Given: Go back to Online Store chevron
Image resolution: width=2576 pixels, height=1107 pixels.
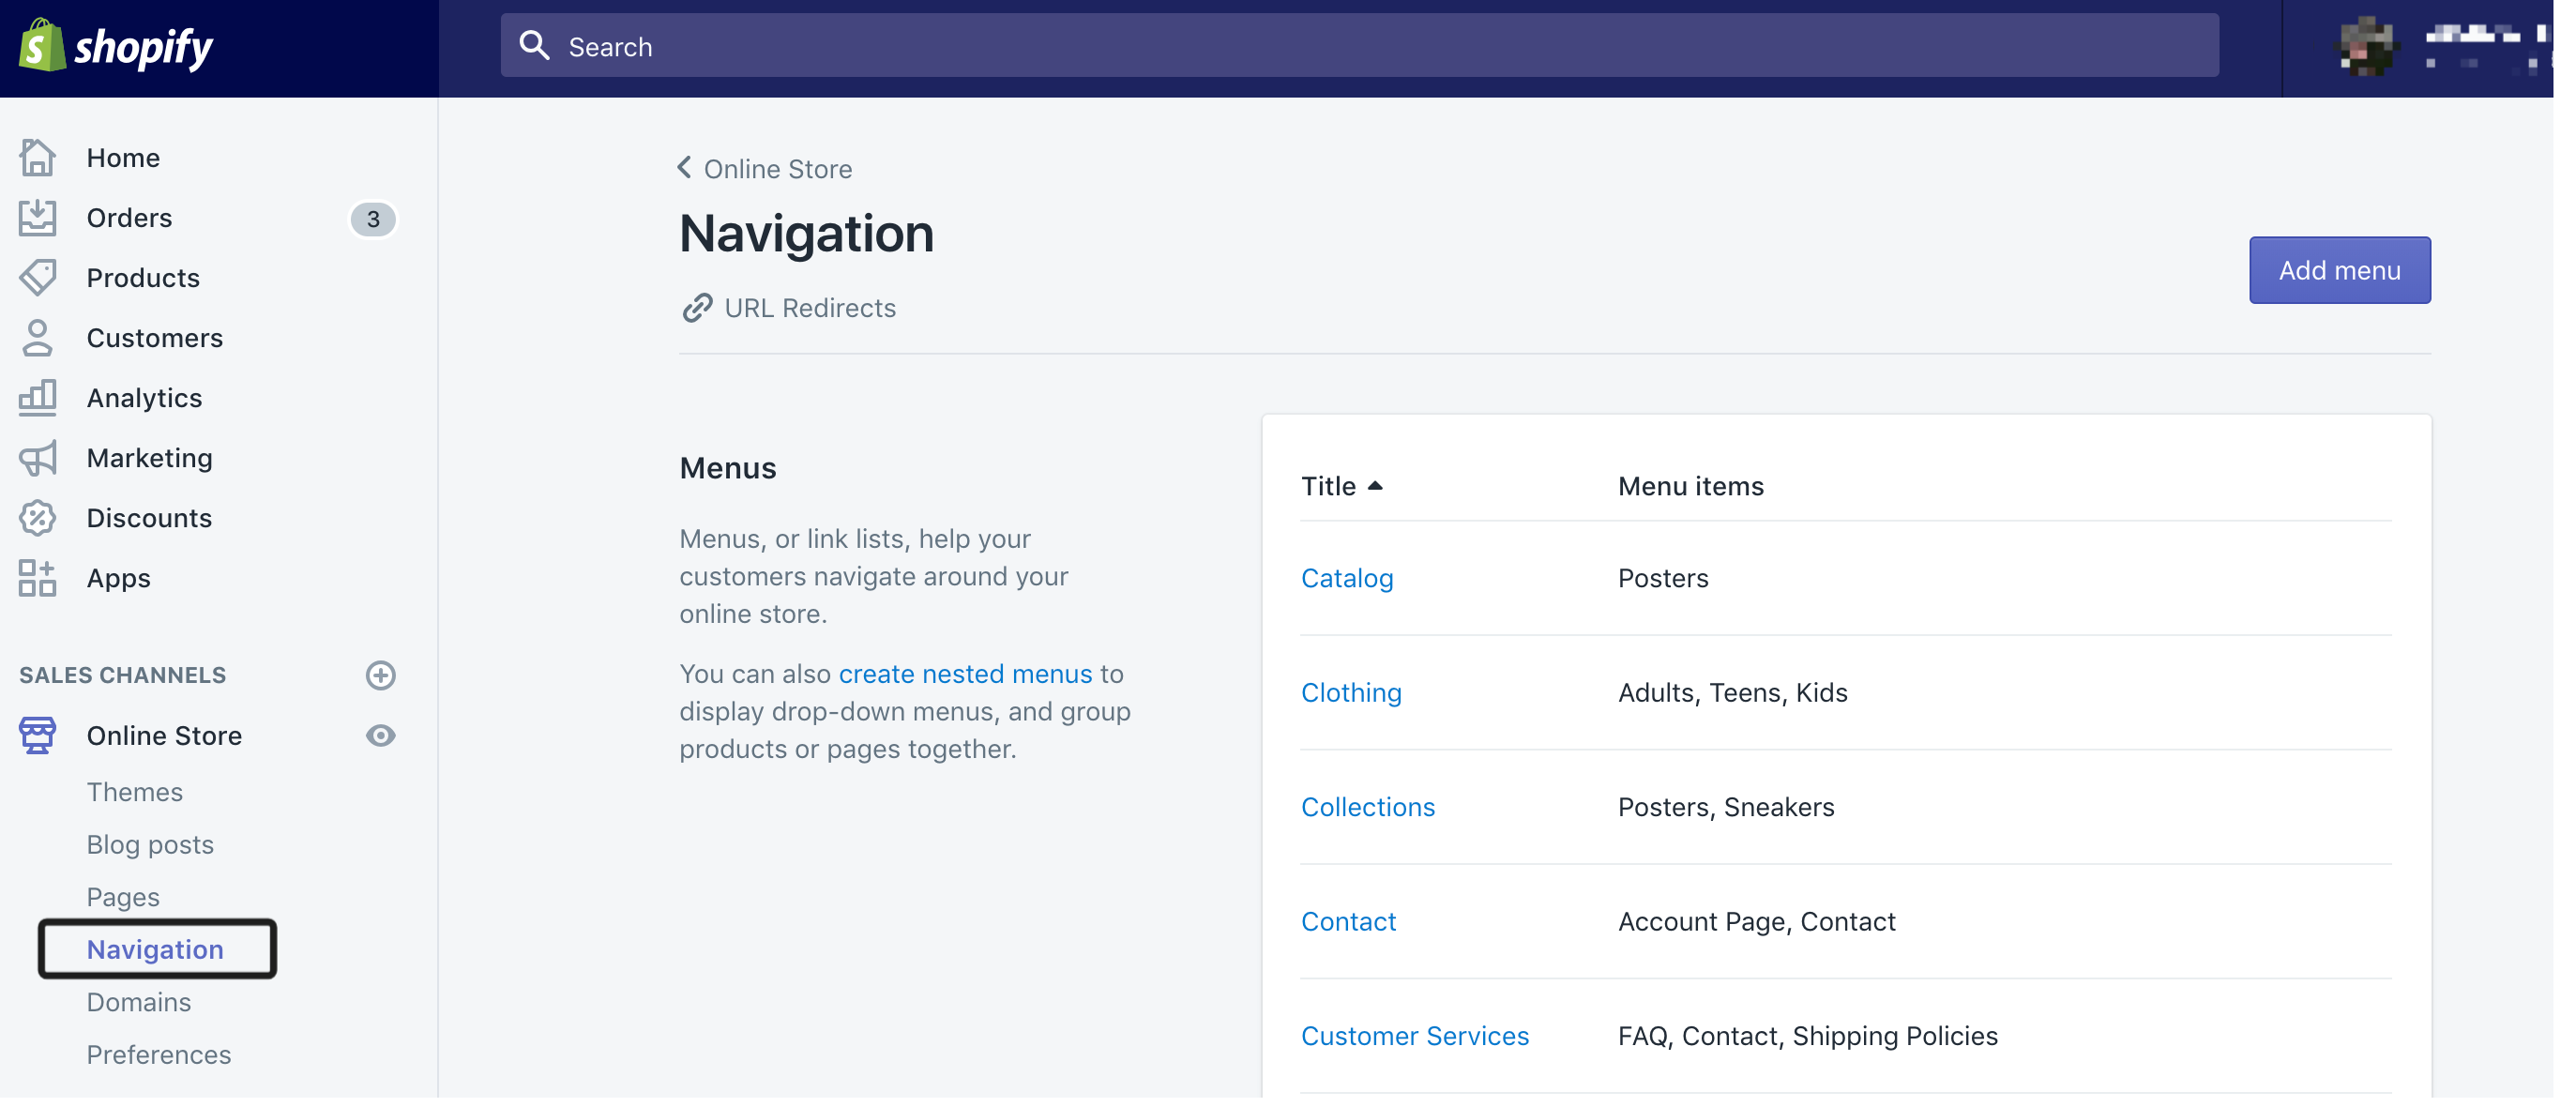Looking at the screenshot, I should click(x=685, y=168).
